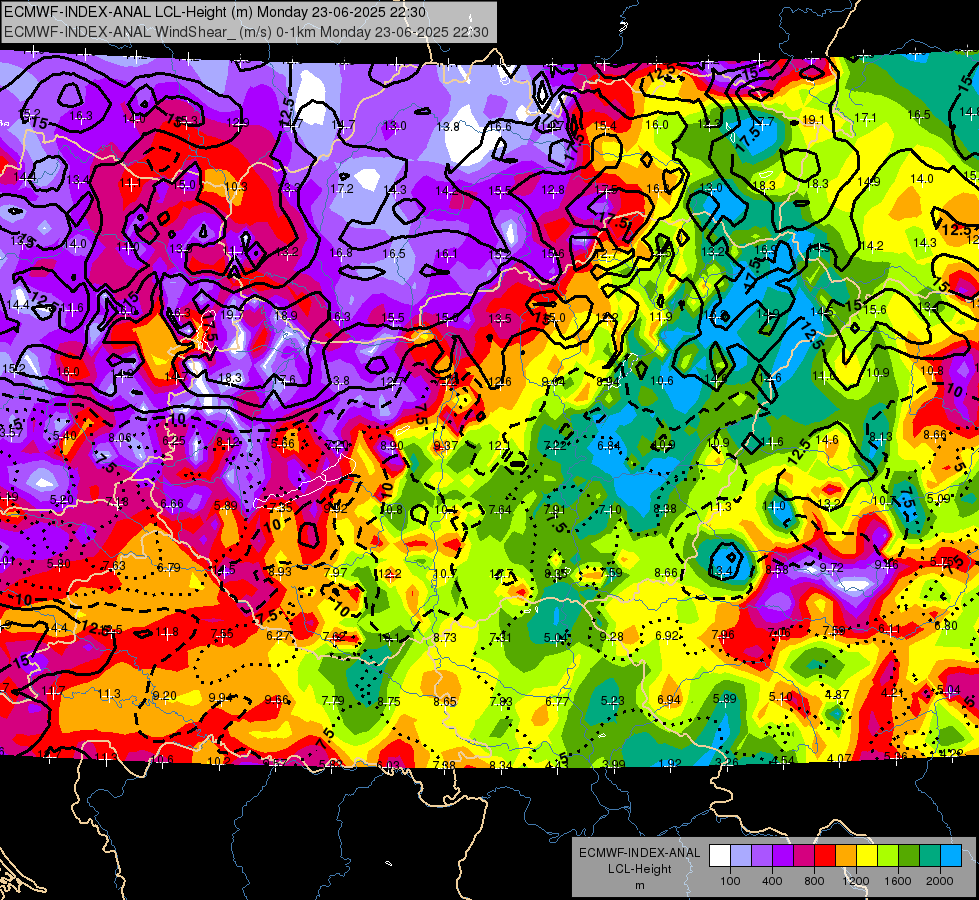
Task: Click the wind shear value 1.92
Action: pos(670,763)
